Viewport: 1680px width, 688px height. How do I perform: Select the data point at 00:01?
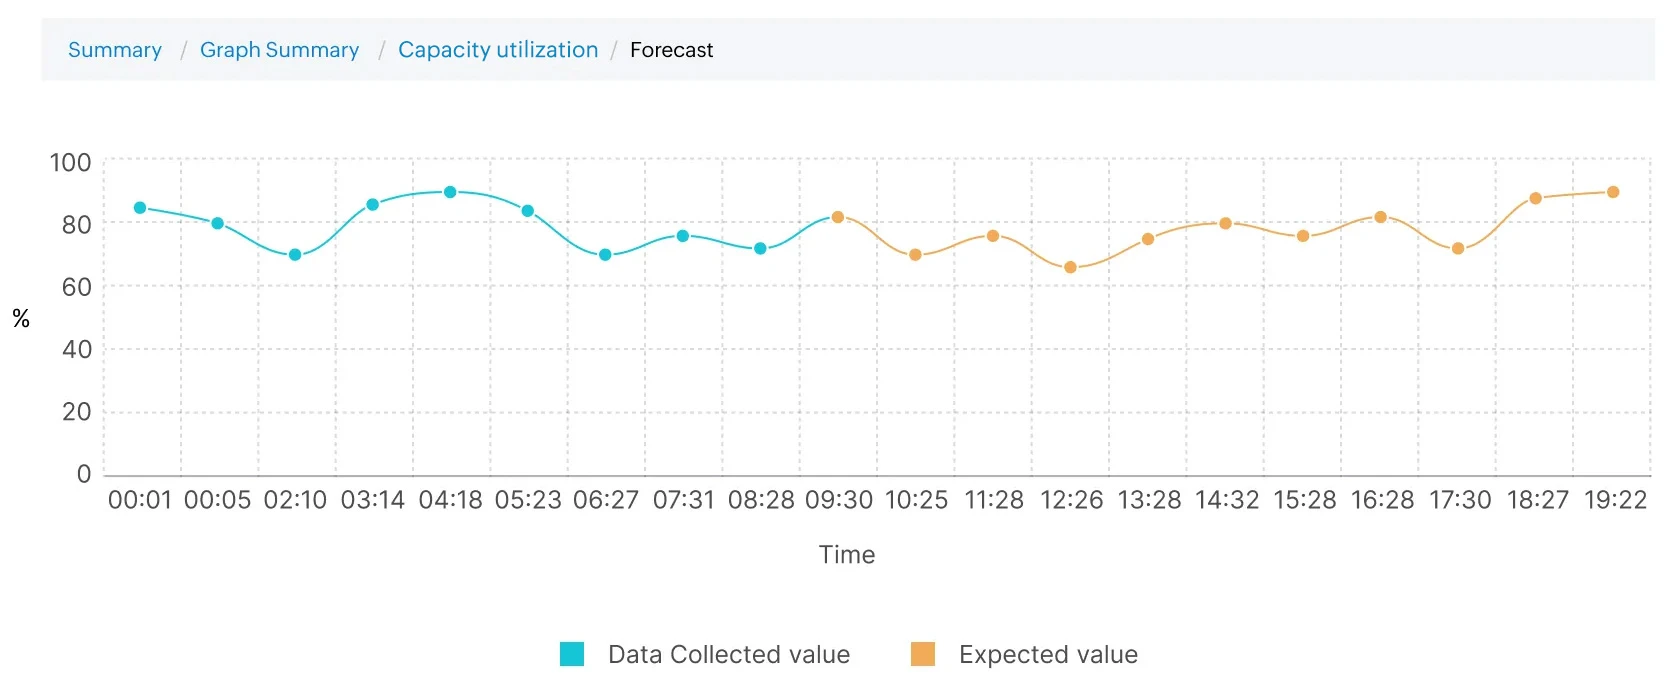(140, 207)
